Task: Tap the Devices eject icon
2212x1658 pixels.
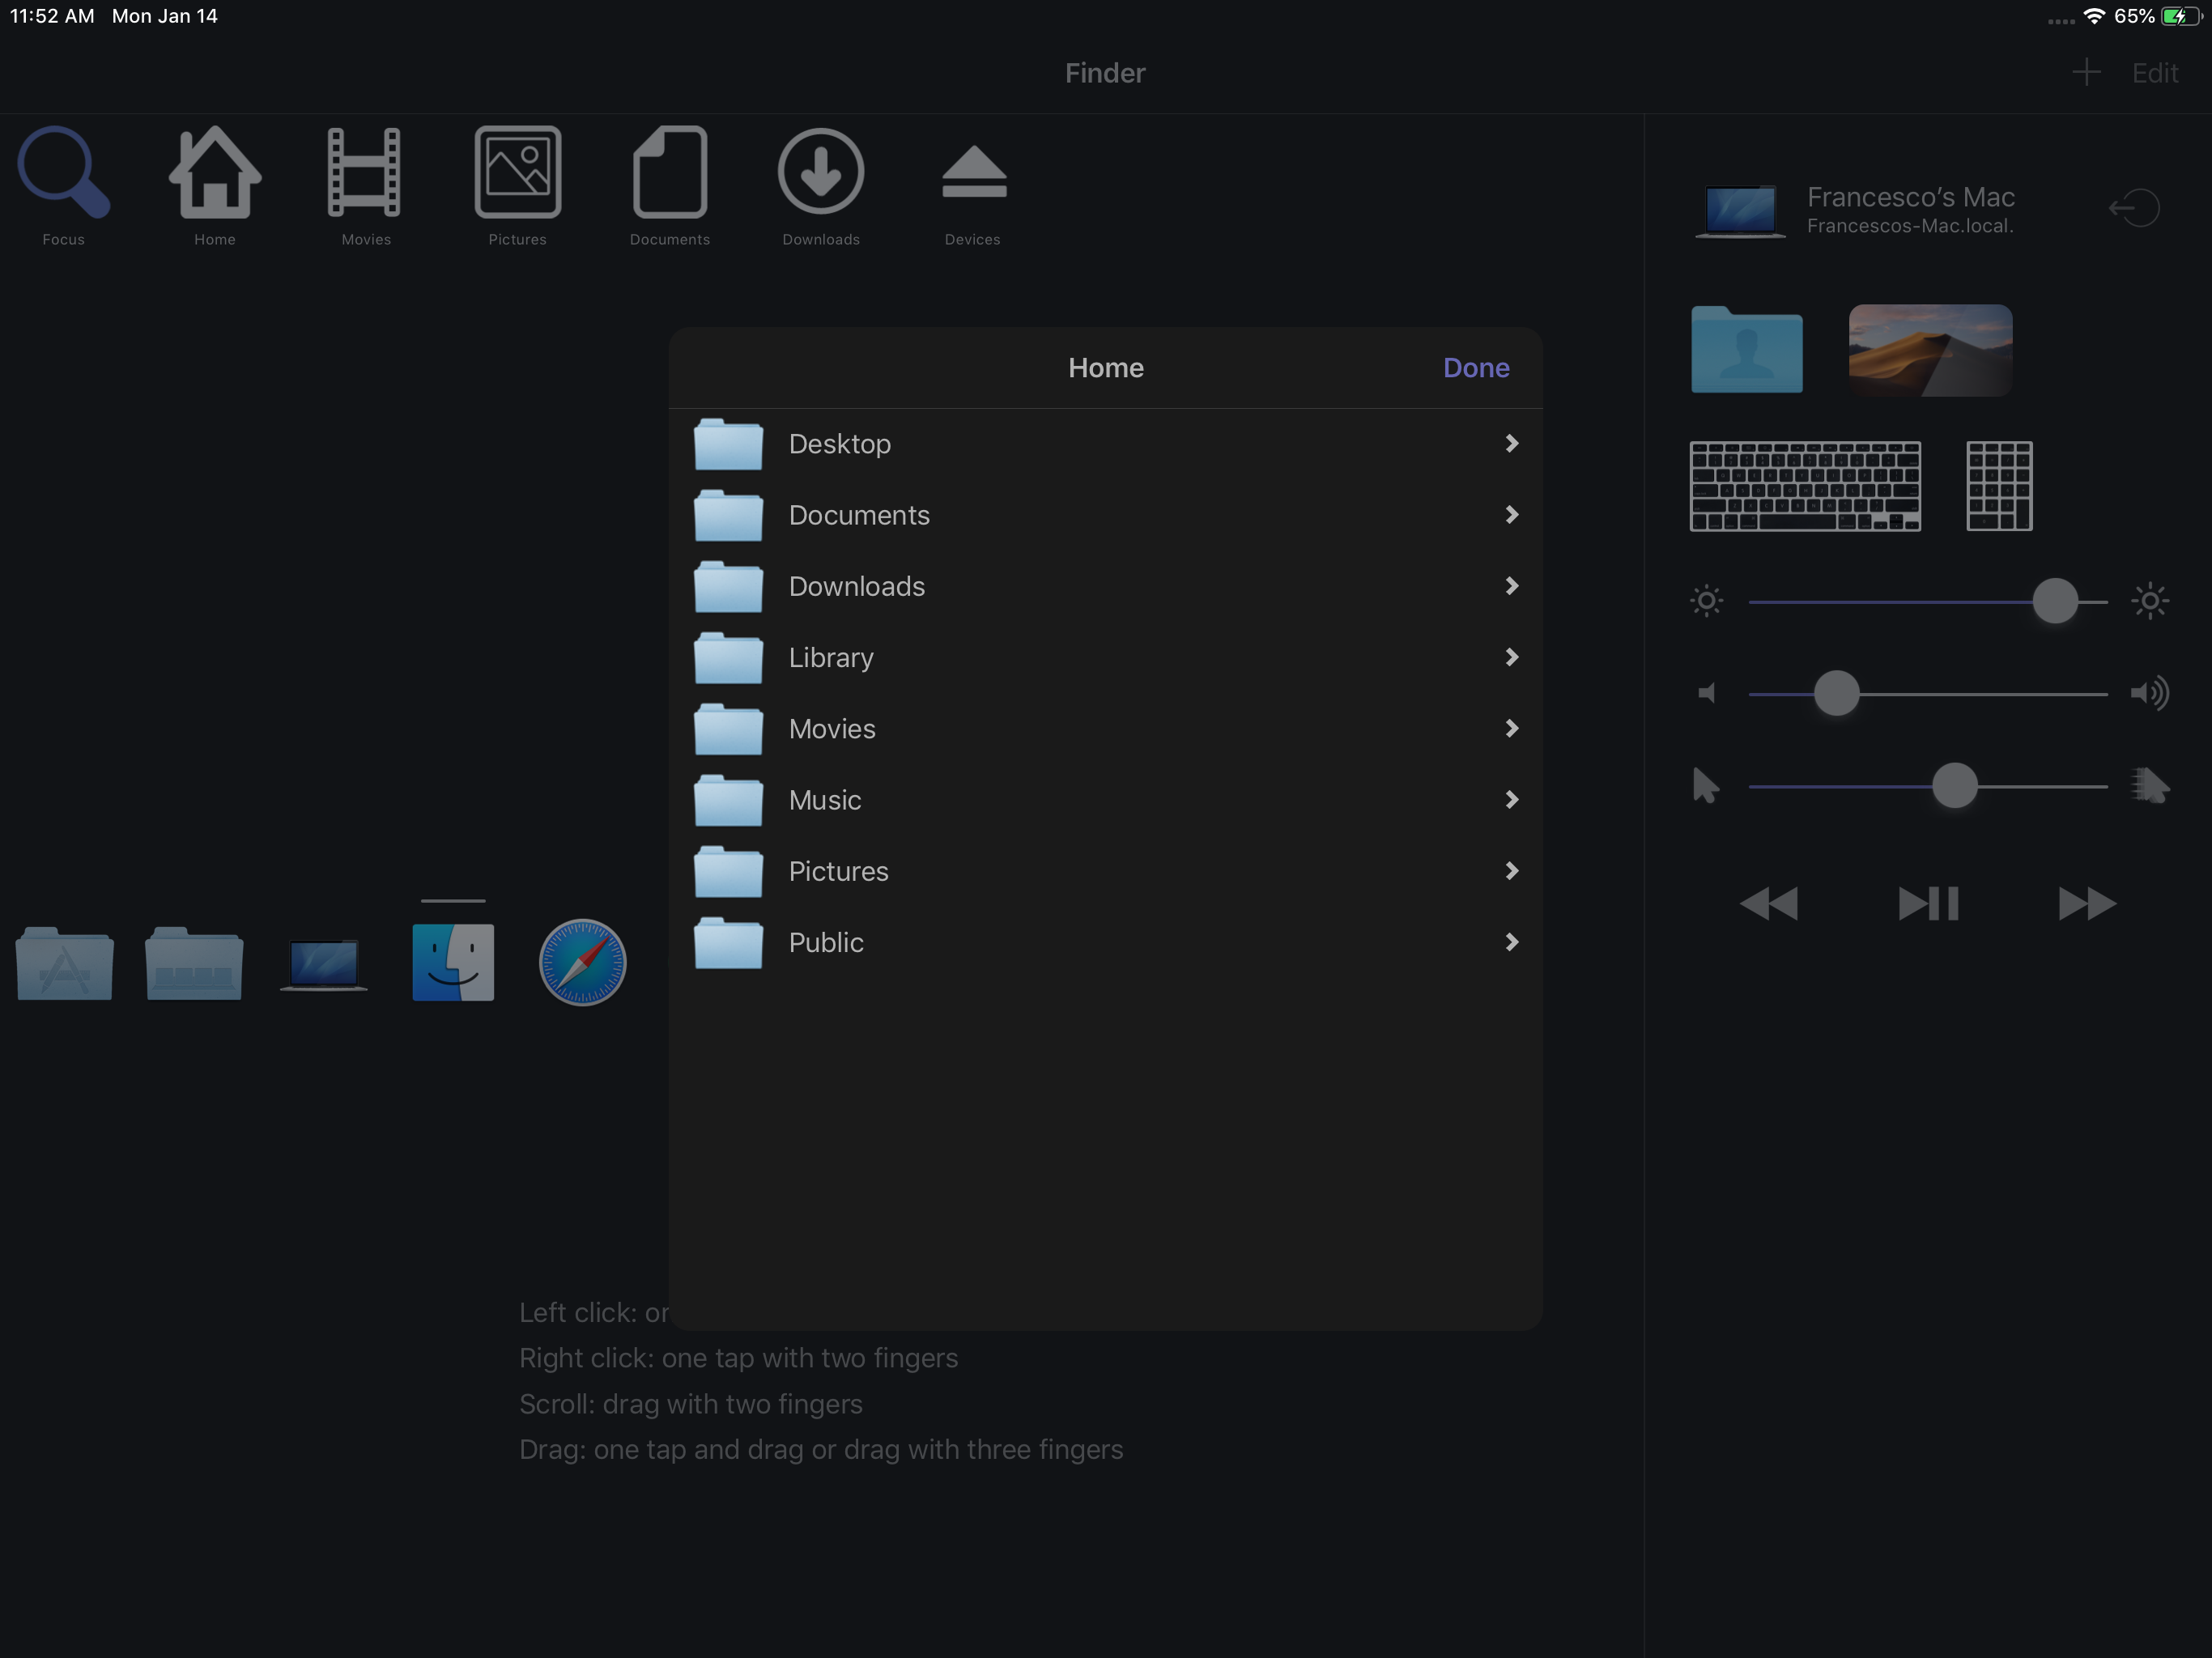Action: (973, 173)
